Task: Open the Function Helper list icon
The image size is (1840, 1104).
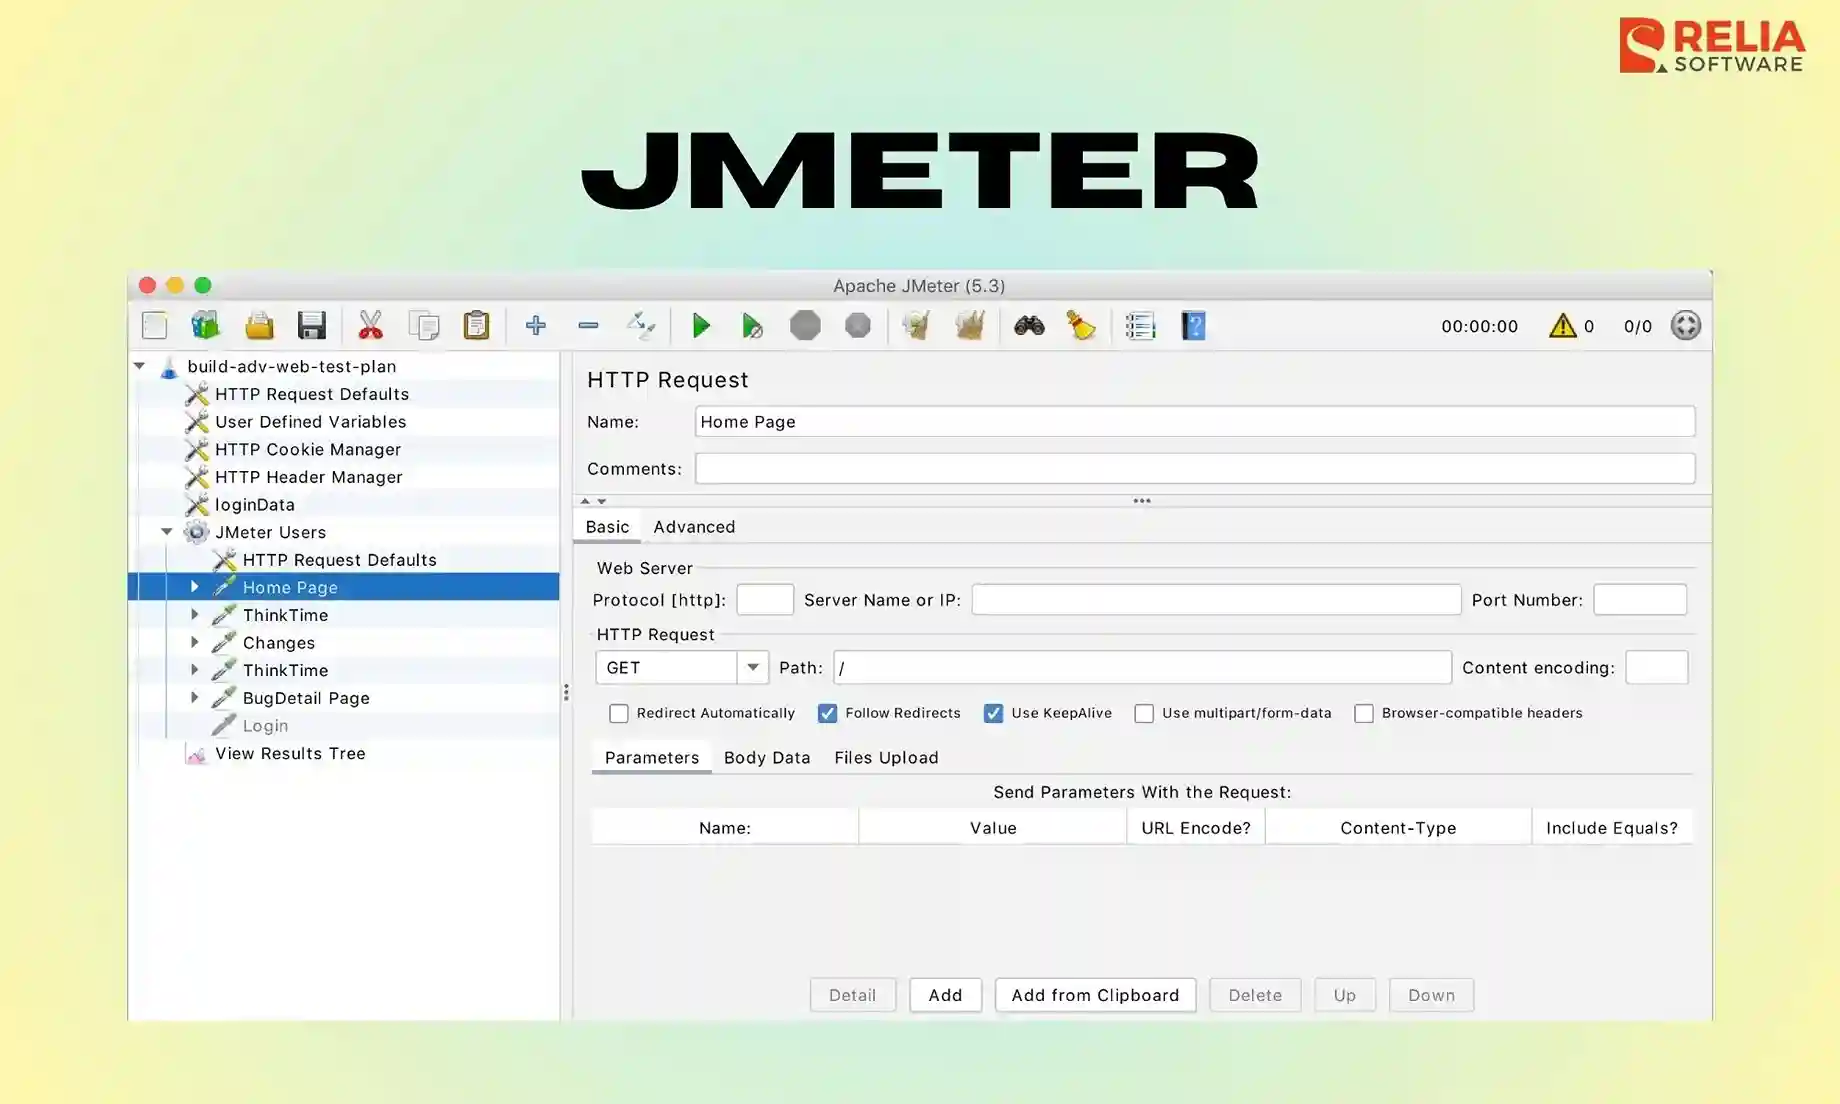Action: tap(1140, 326)
